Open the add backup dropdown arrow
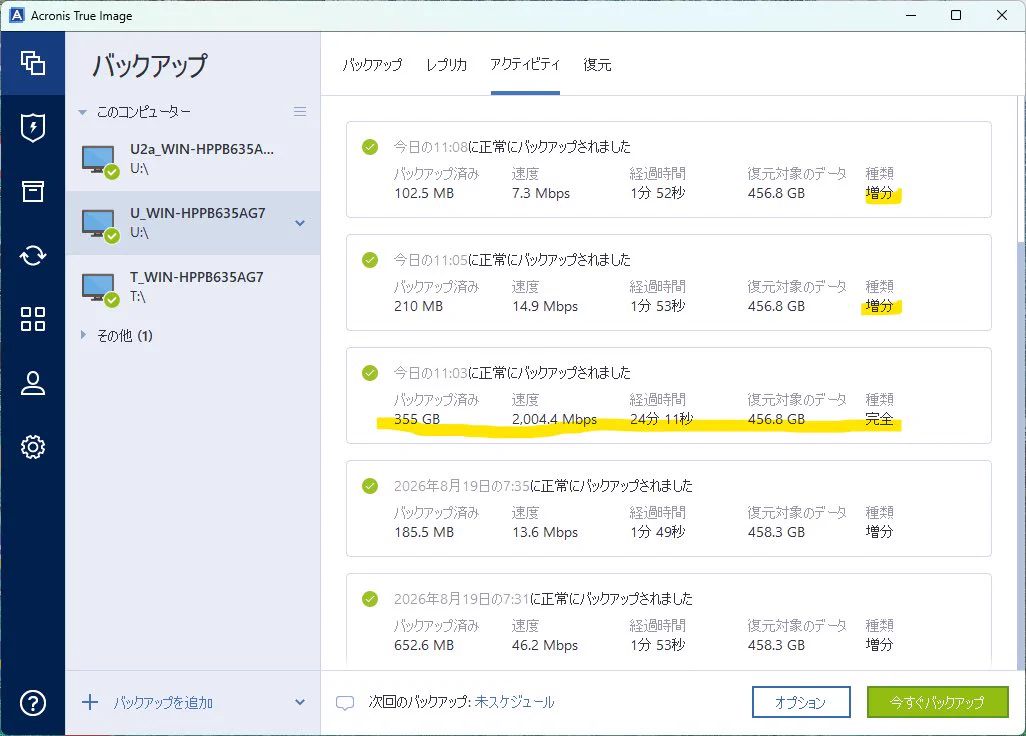 [300, 703]
